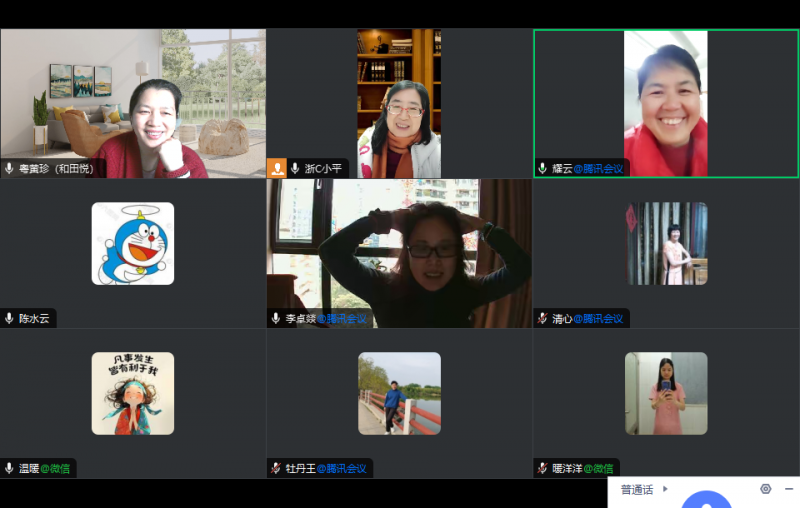Click microphone icon beside 粤黄珍 (和田悦)
Viewport: 800px width, 508px height.
(x=9, y=169)
